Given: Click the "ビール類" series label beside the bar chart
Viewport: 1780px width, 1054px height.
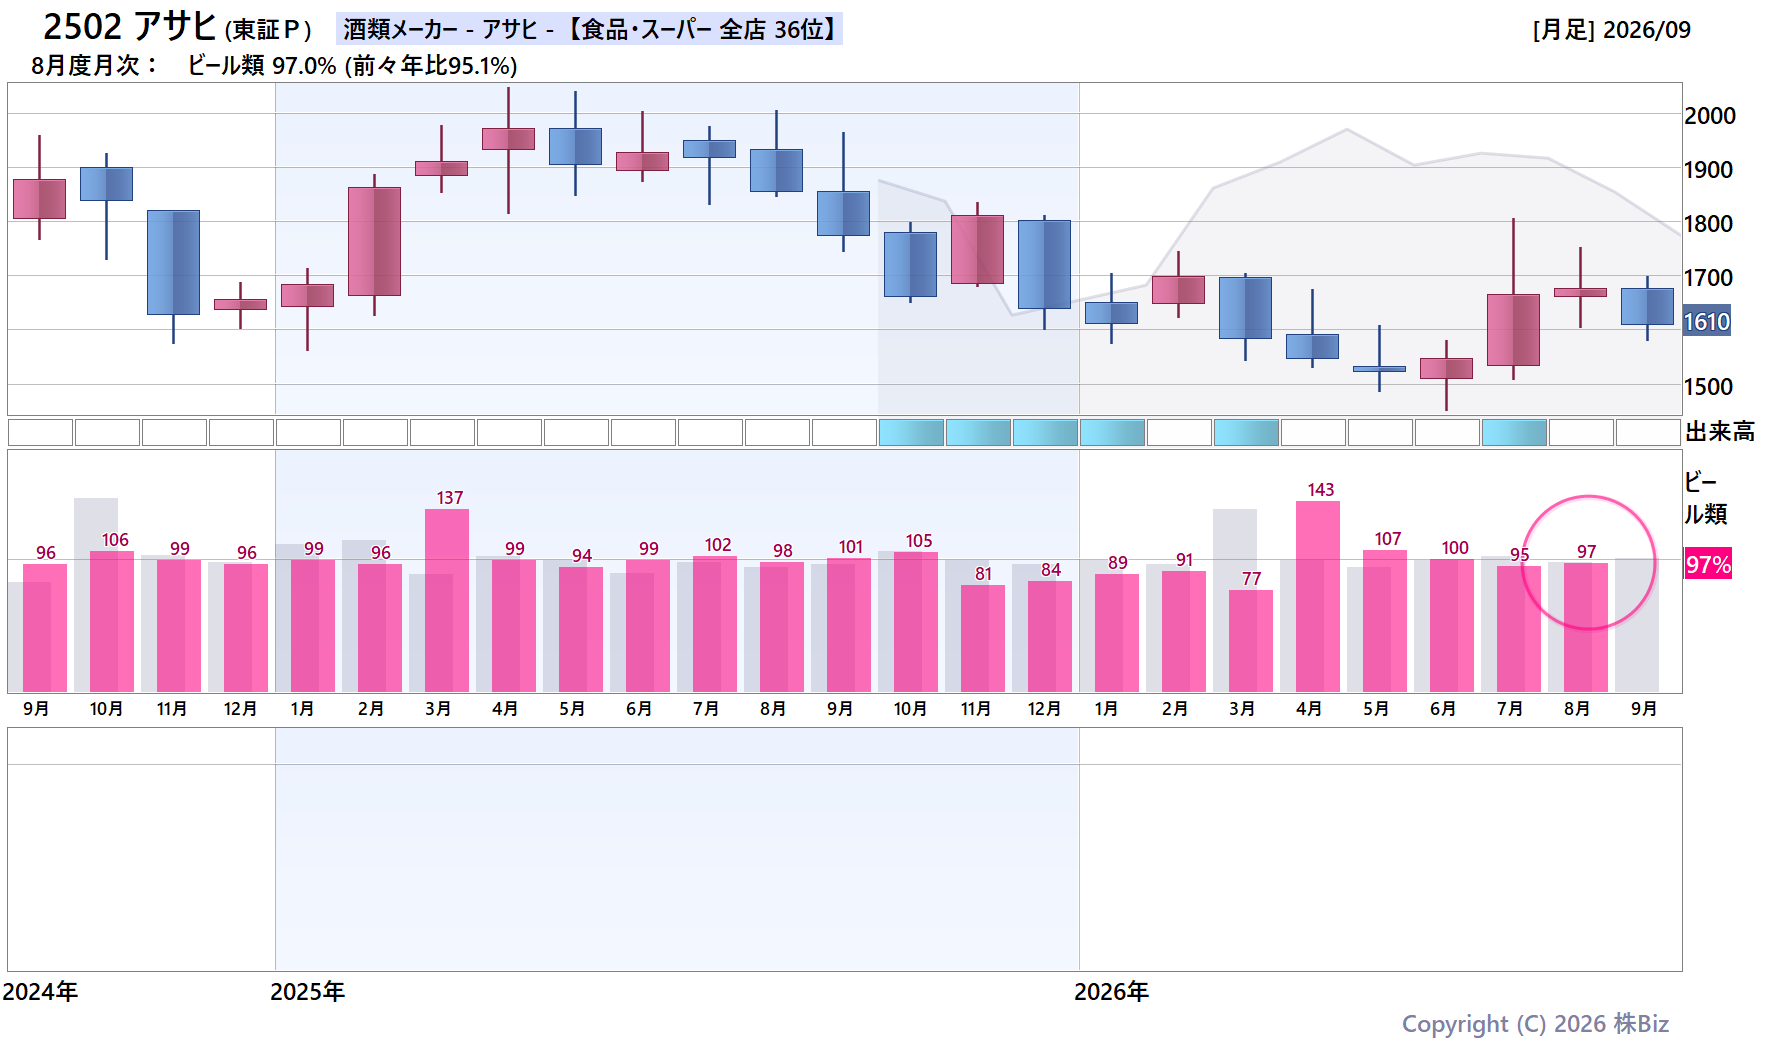Looking at the screenshot, I should coord(1706,498).
